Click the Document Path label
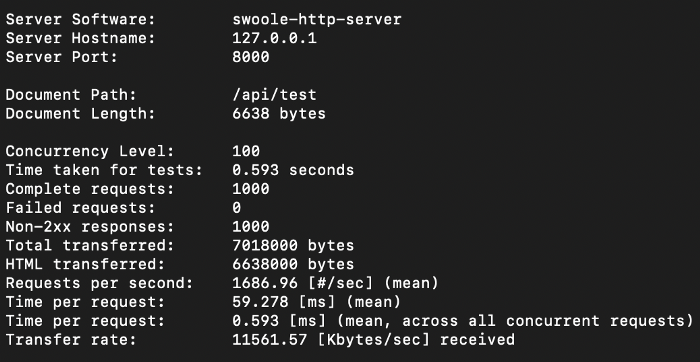Viewport: 700px width, 362px height. 71,95
